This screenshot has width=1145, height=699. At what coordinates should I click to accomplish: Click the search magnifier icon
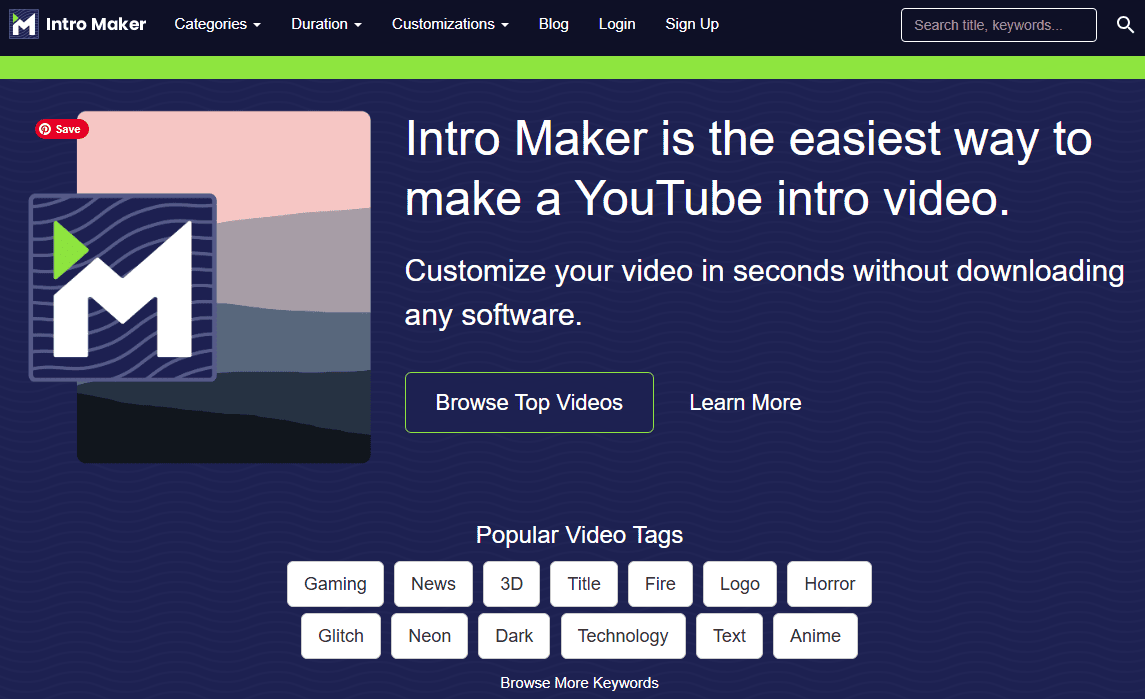[x=1125, y=25]
